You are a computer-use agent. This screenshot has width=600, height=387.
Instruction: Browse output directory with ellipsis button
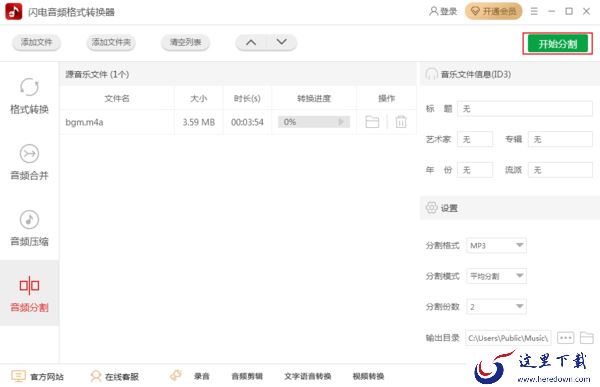[566, 338]
